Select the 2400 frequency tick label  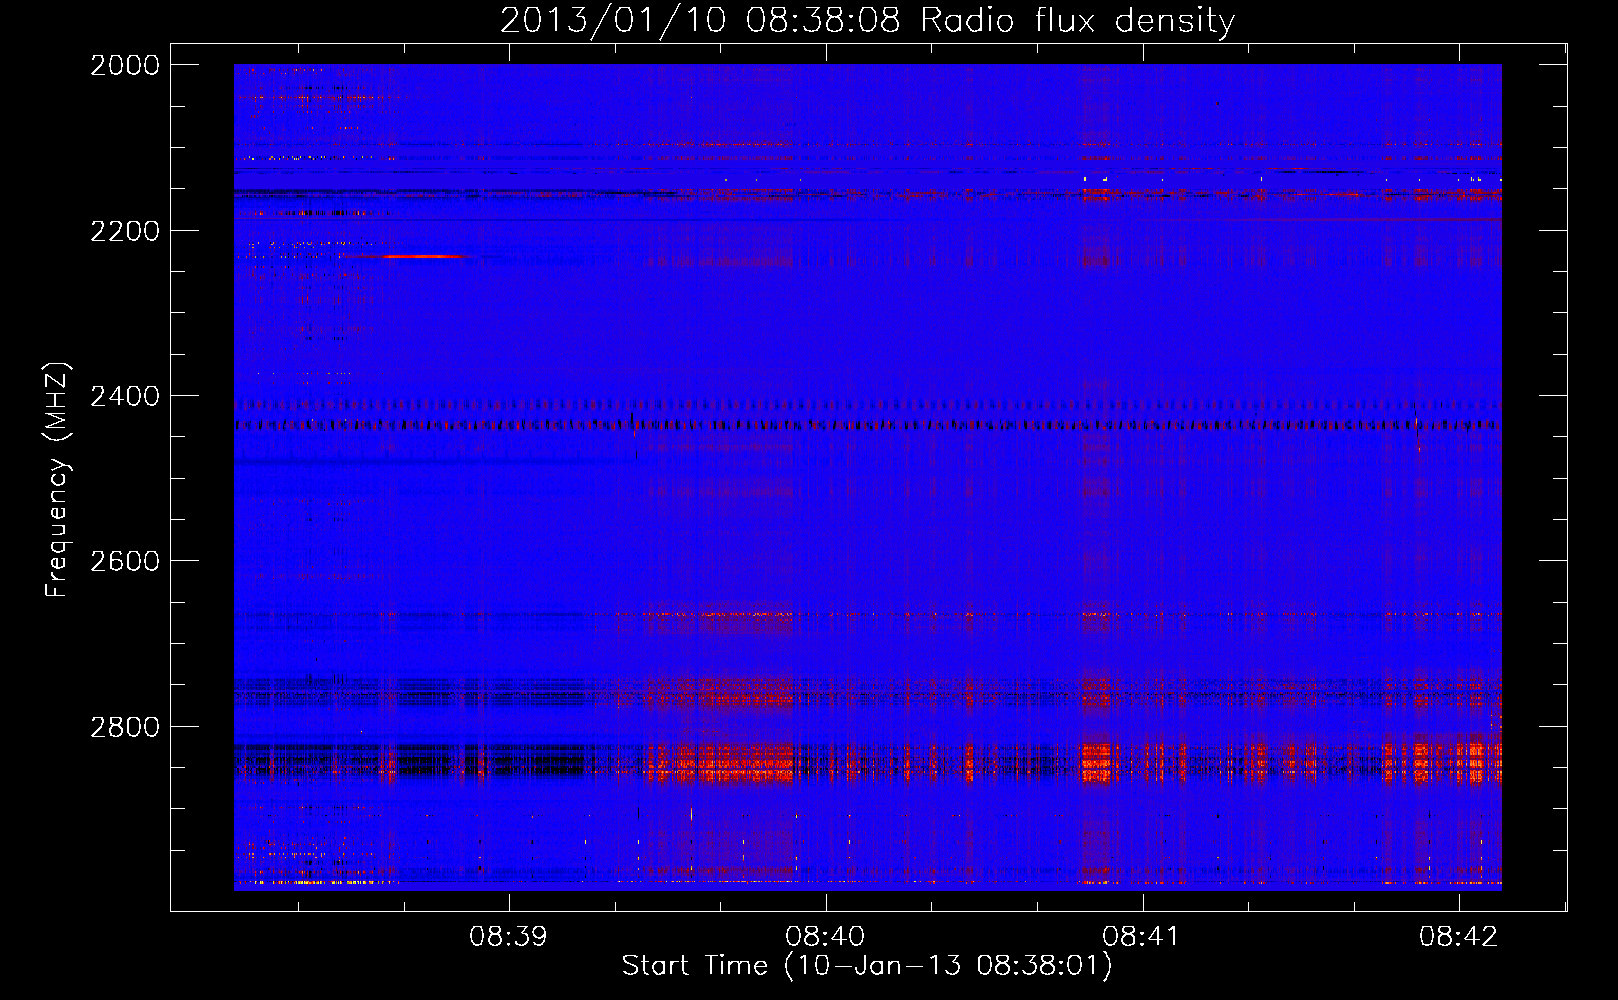click(x=125, y=396)
